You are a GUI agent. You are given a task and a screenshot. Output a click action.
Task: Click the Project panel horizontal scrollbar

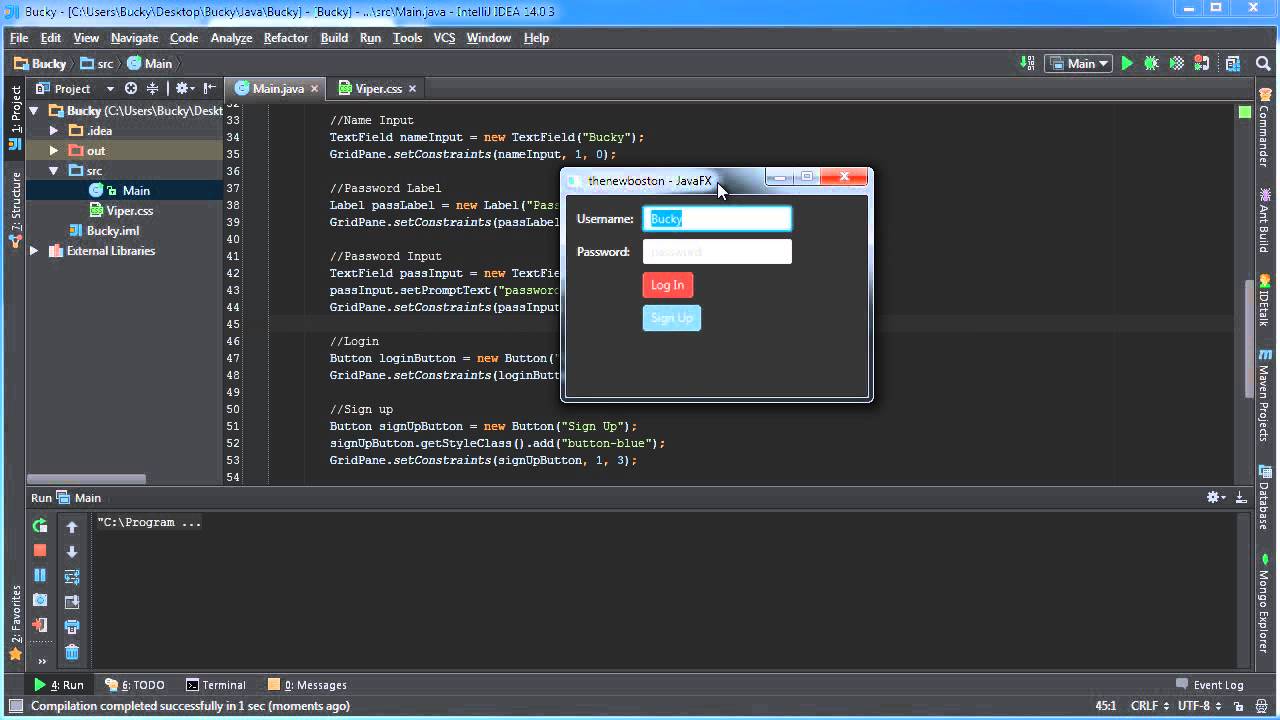point(87,479)
